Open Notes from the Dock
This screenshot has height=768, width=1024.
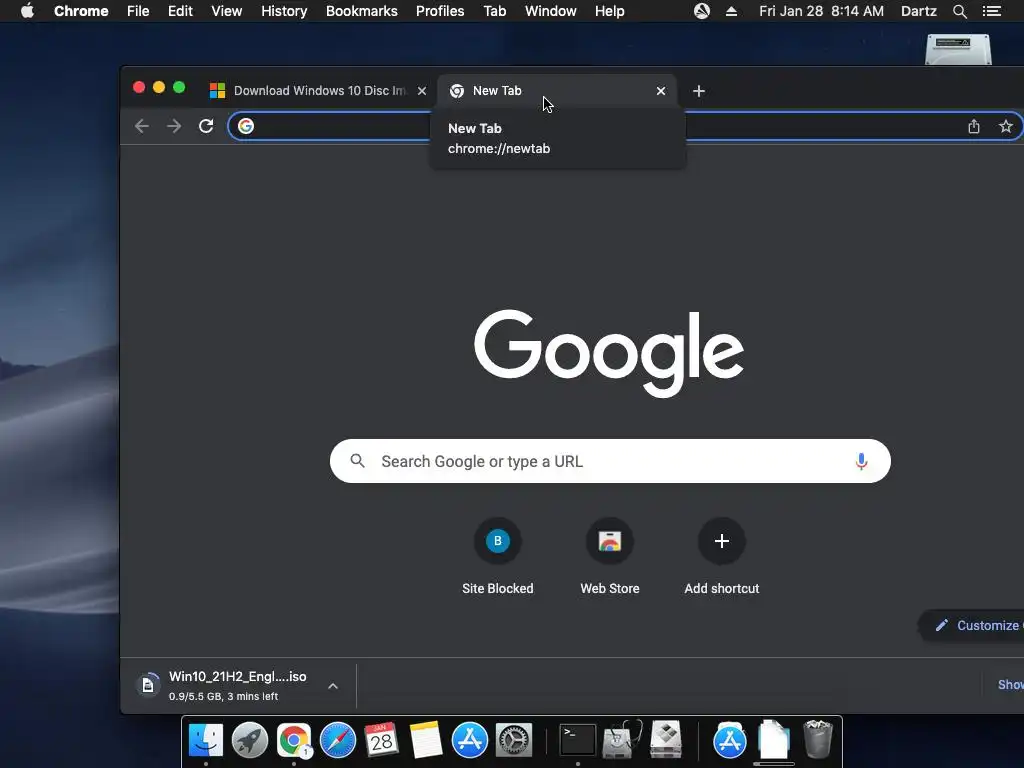[x=426, y=740]
